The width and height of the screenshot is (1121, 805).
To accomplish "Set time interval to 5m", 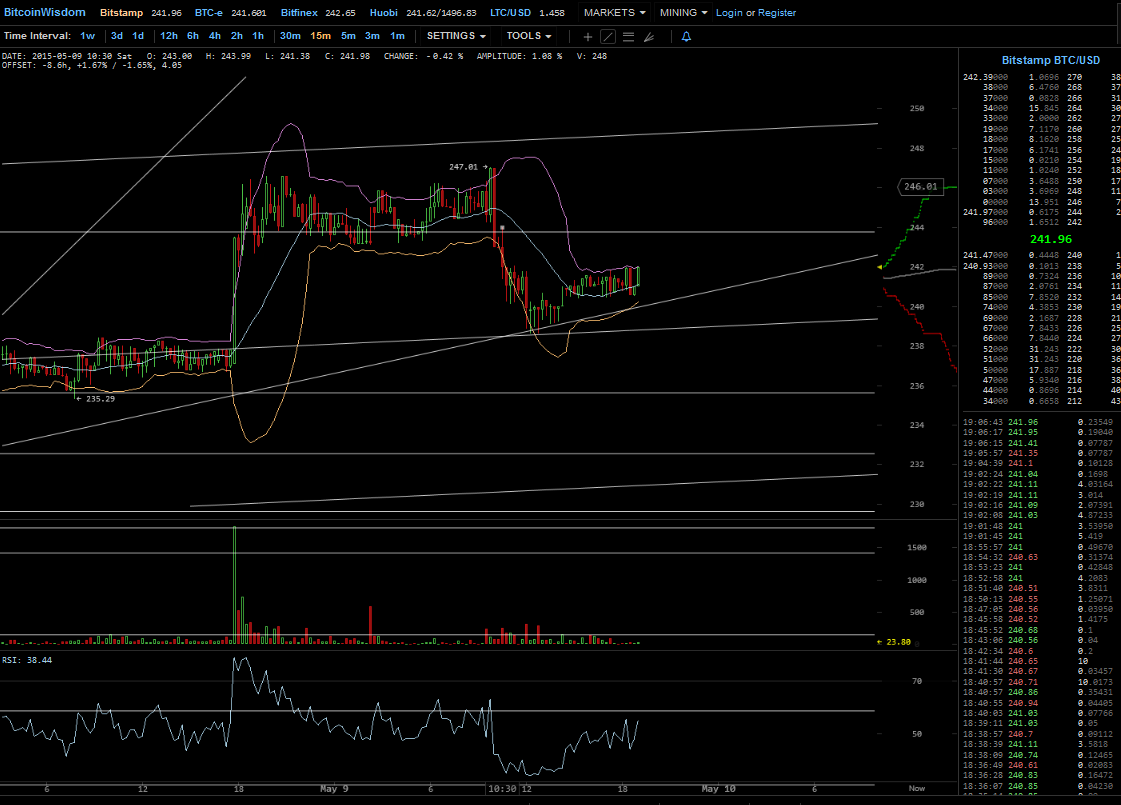I will tap(348, 36).
